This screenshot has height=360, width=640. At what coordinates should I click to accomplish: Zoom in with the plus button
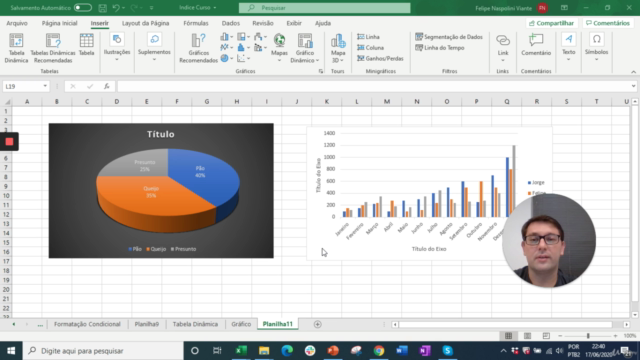coord(615,336)
